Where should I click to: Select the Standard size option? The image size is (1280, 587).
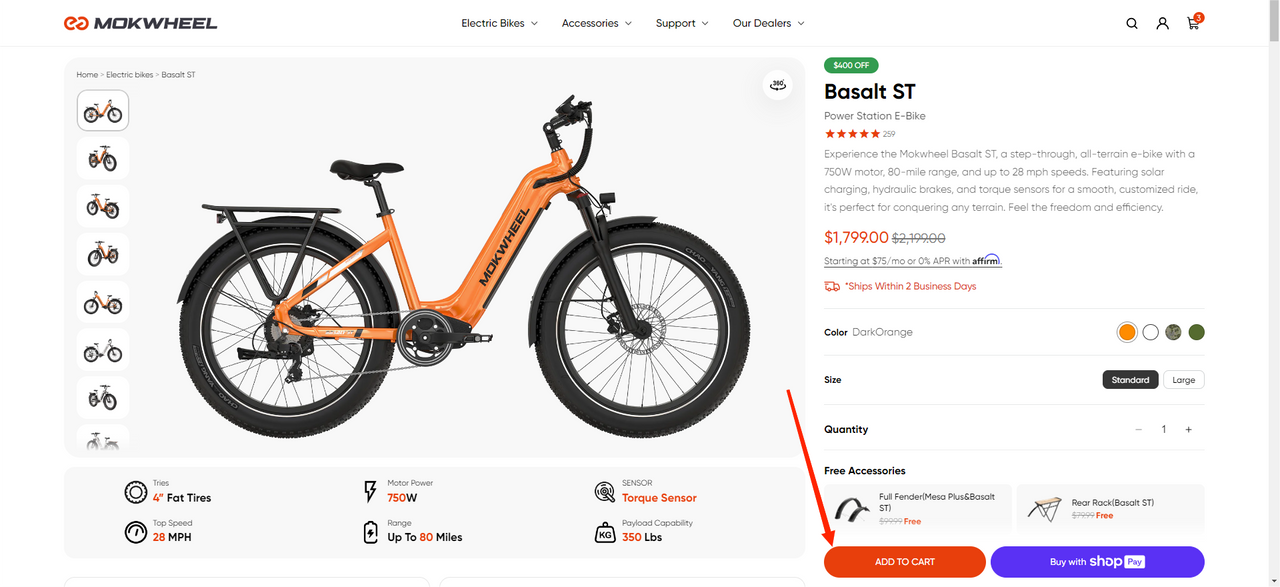pyautogui.click(x=1130, y=380)
